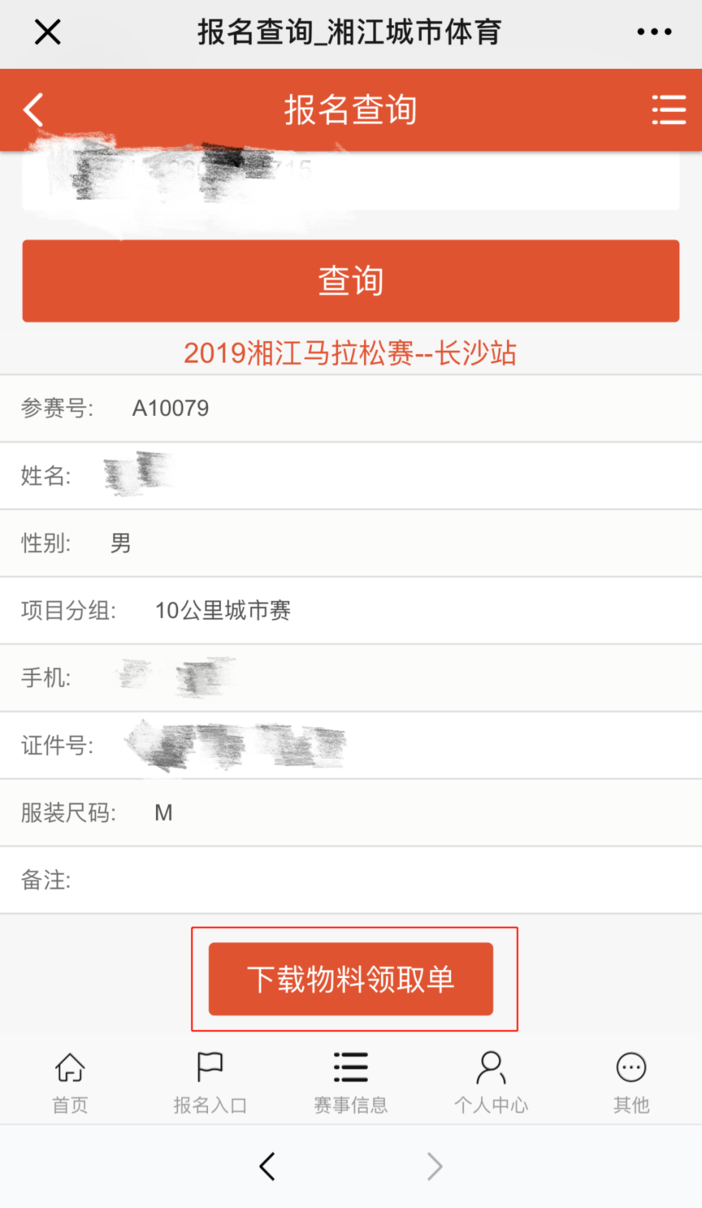This screenshot has width=702, height=1208.
Task: Open the three-dot more options menu
Action: tap(655, 32)
